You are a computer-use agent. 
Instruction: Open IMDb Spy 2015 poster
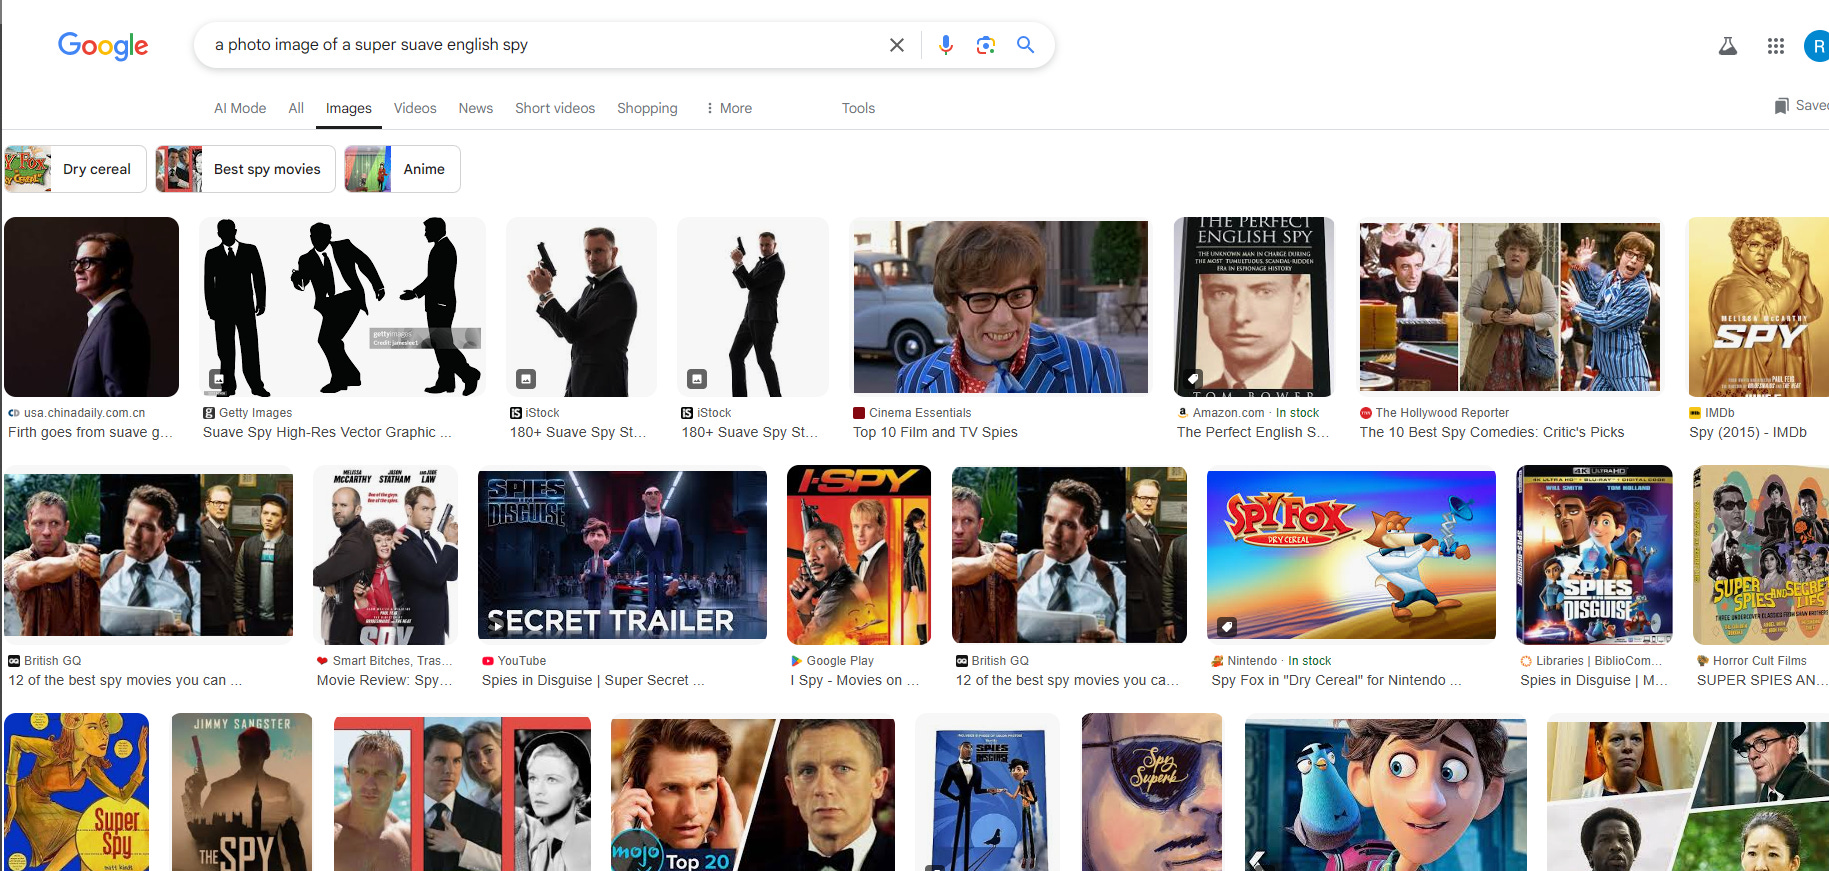coord(1757,307)
